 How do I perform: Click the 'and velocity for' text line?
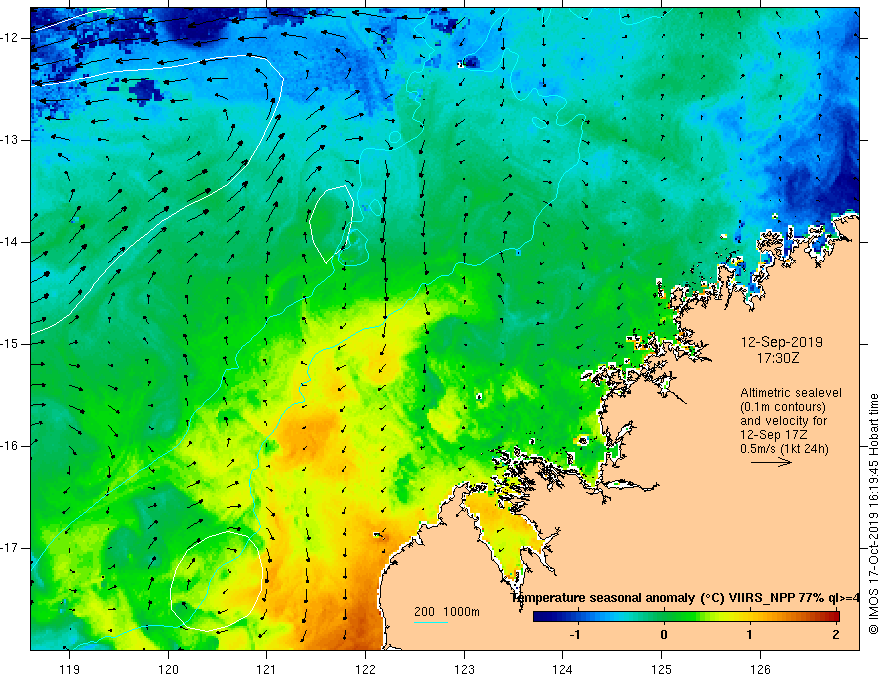click(x=783, y=421)
